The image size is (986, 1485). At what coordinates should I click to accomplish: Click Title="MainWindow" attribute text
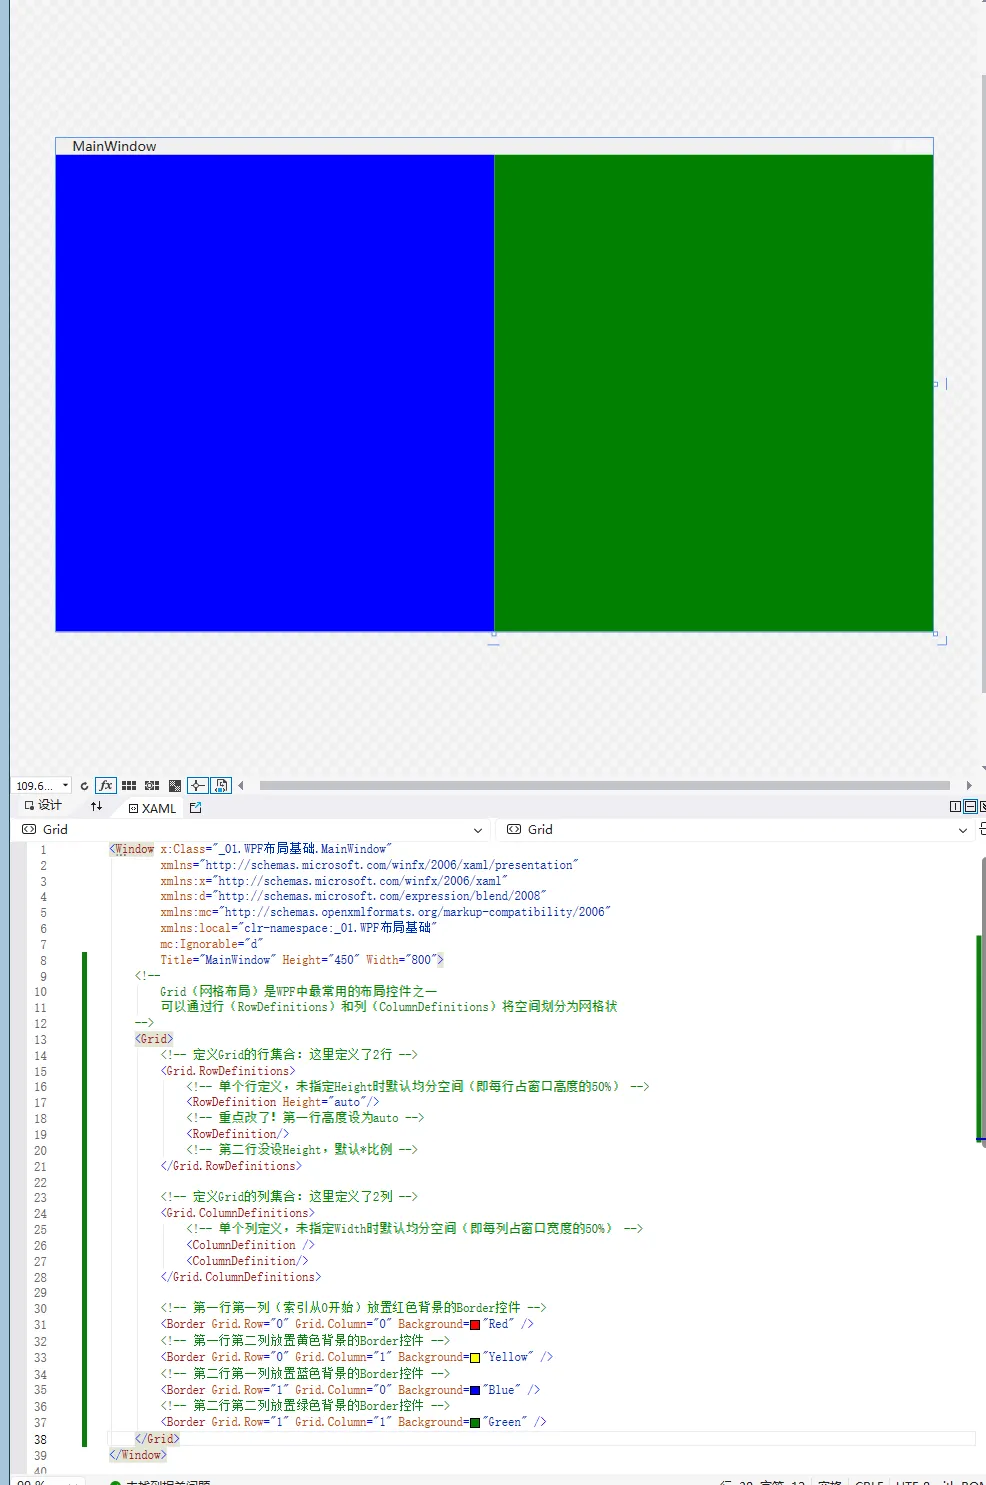tap(218, 960)
